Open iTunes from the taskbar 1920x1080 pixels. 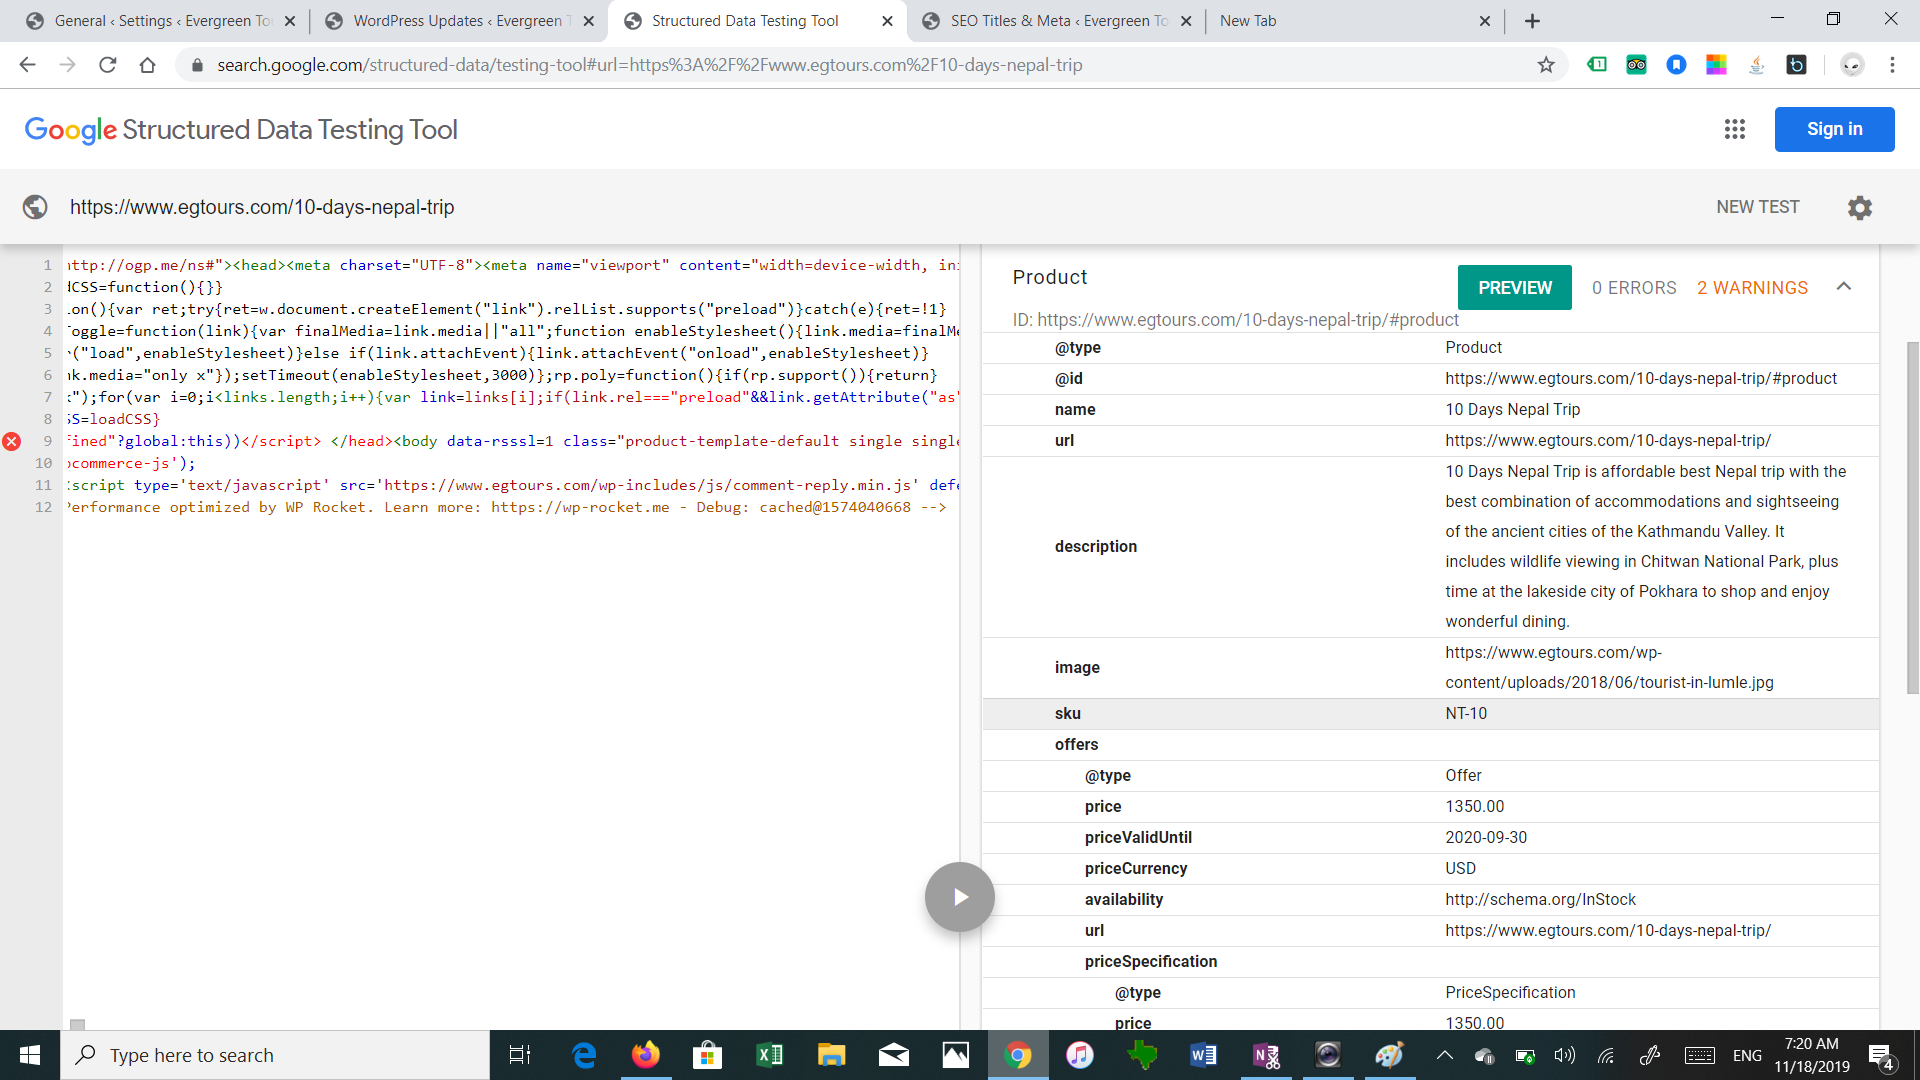click(x=1080, y=1055)
